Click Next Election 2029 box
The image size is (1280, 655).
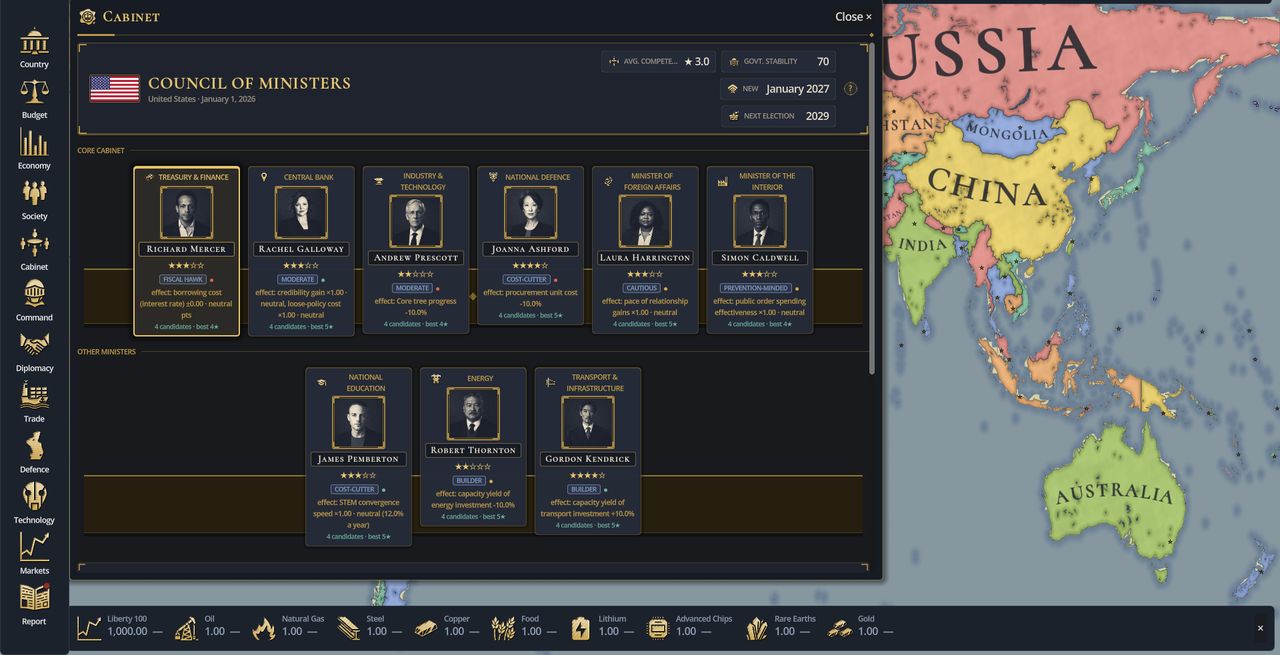[779, 116]
